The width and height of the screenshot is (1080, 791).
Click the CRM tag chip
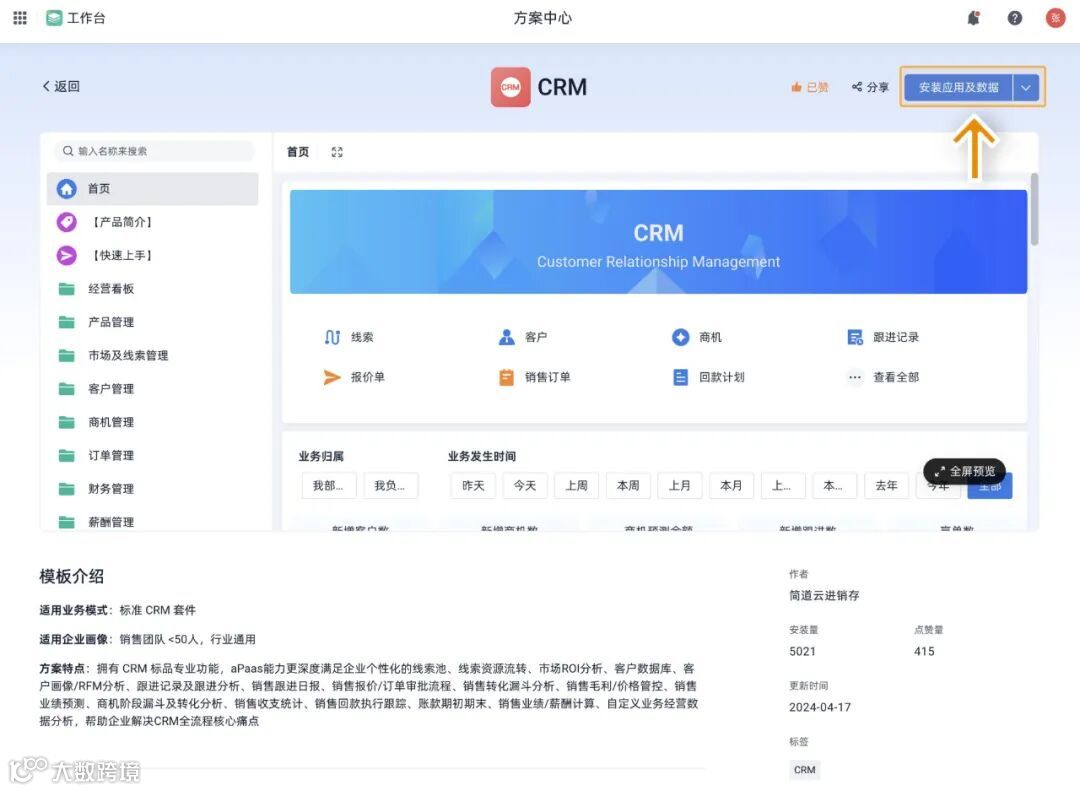(804, 770)
